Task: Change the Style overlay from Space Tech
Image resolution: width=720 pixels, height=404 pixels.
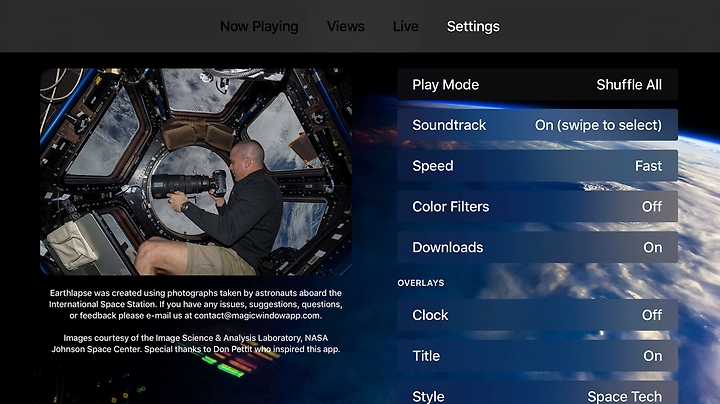Action: click(x=537, y=393)
